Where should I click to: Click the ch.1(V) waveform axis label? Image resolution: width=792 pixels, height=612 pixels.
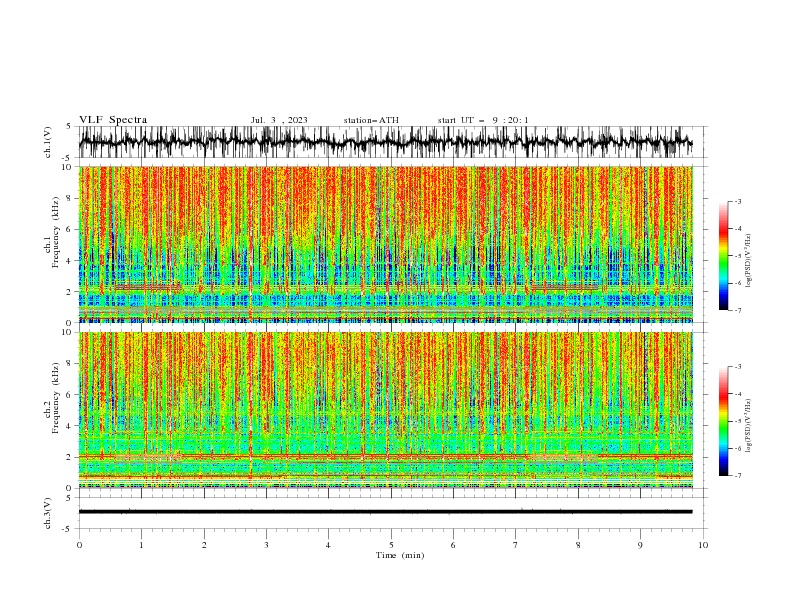(48, 142)
